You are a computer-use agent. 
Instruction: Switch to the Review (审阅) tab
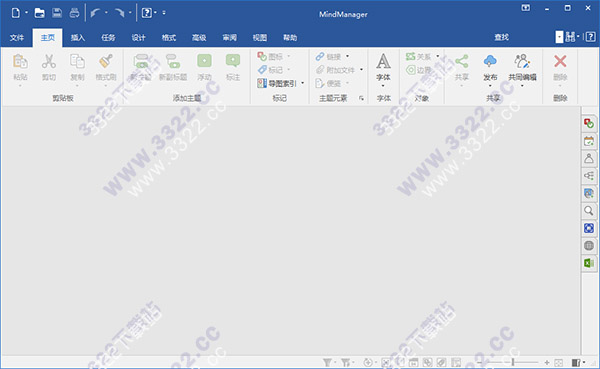coord(230,38)
